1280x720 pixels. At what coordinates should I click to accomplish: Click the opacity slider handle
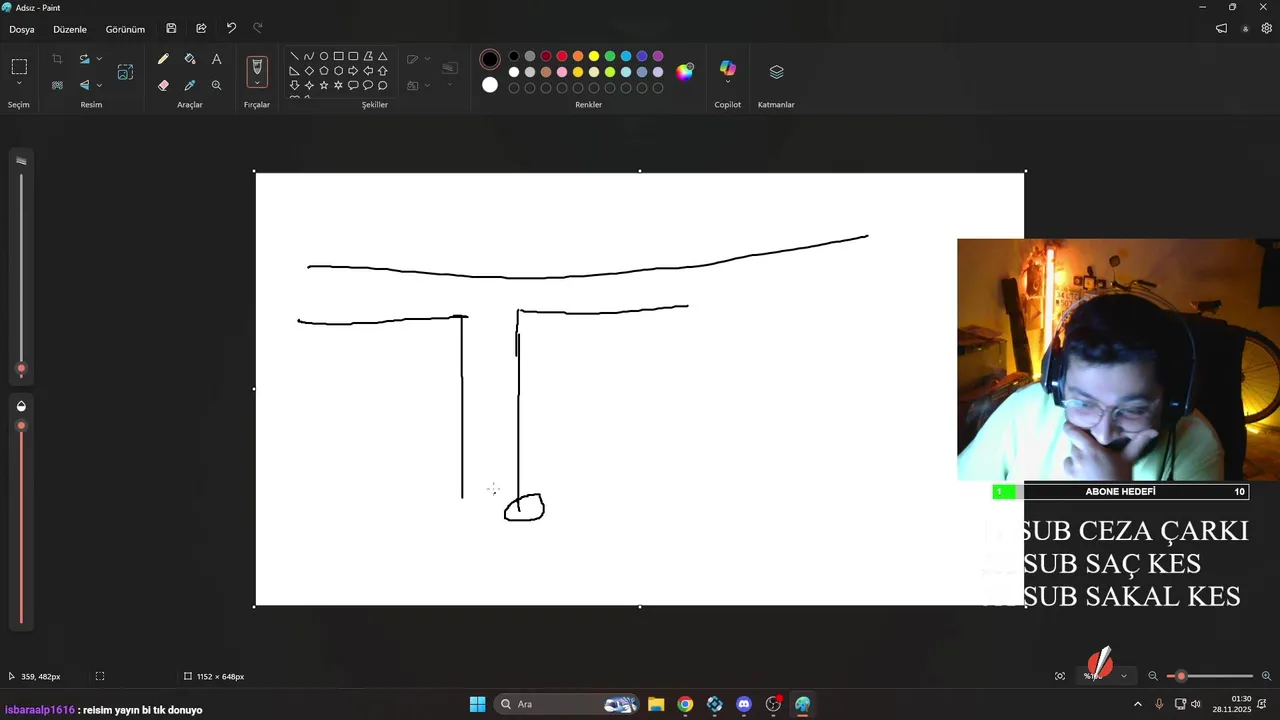point(21,426)
